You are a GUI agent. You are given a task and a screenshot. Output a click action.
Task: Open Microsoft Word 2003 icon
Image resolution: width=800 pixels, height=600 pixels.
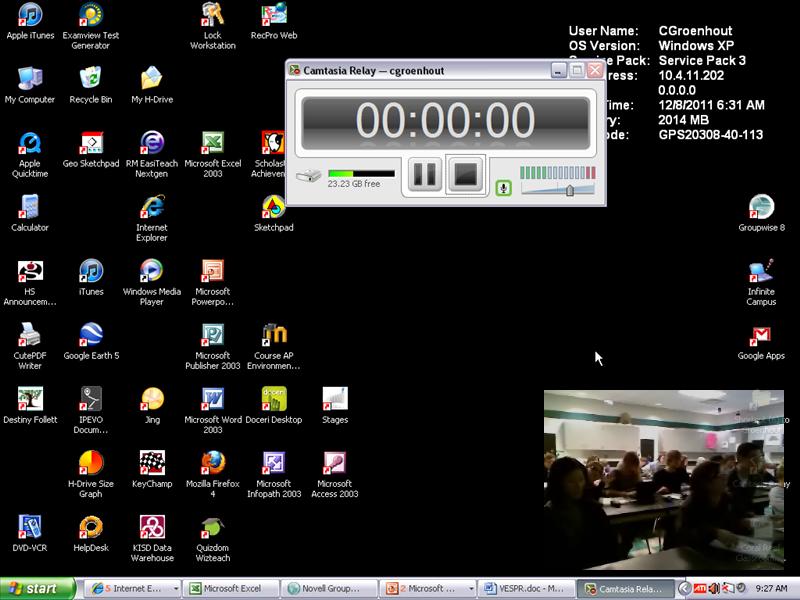(x=213, y=411)
